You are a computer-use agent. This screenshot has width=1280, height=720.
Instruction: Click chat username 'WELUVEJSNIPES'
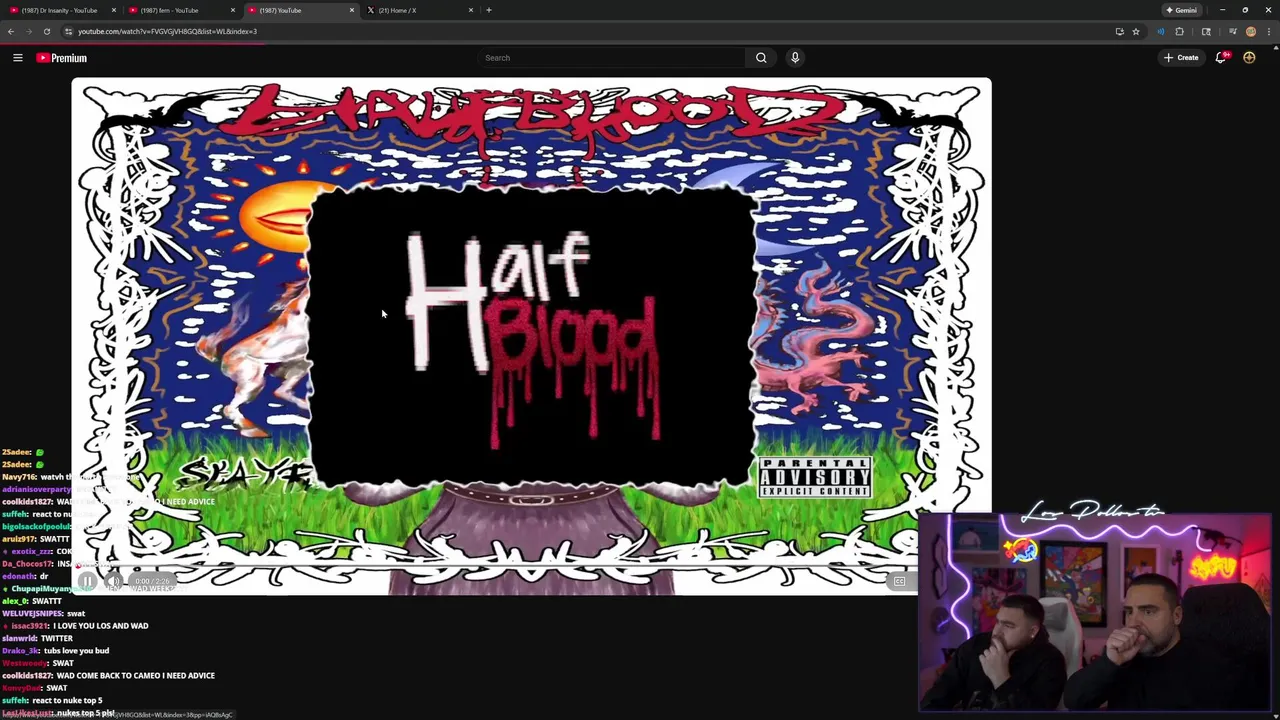tap(31, 613)
